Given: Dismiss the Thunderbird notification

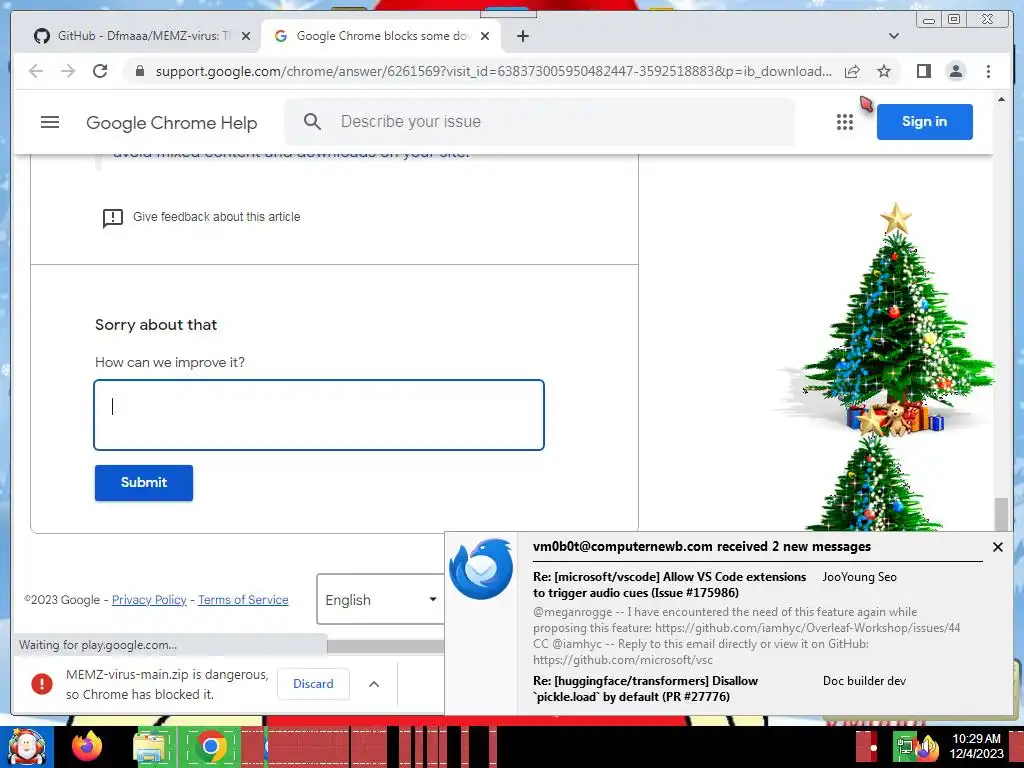Looking at the screenshot, I should coord(997,547).
